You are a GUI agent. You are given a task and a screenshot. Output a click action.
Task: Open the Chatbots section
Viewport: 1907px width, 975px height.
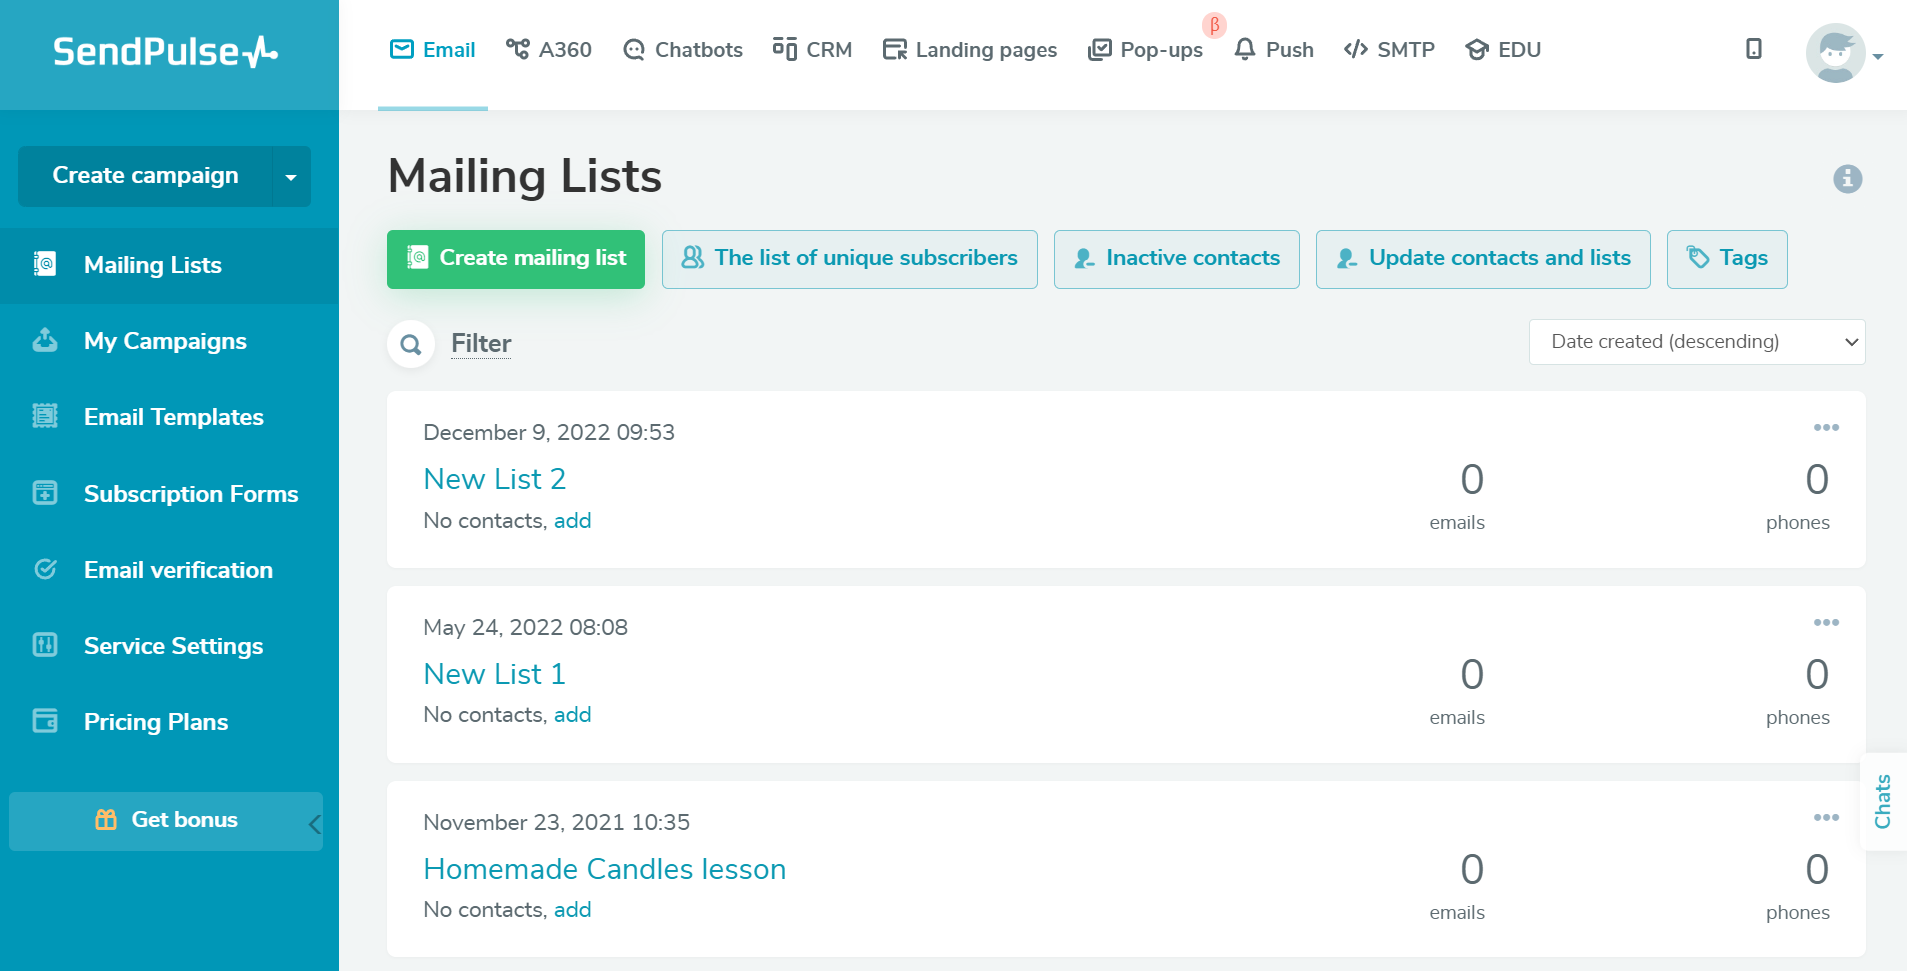[x=634, y=49]
